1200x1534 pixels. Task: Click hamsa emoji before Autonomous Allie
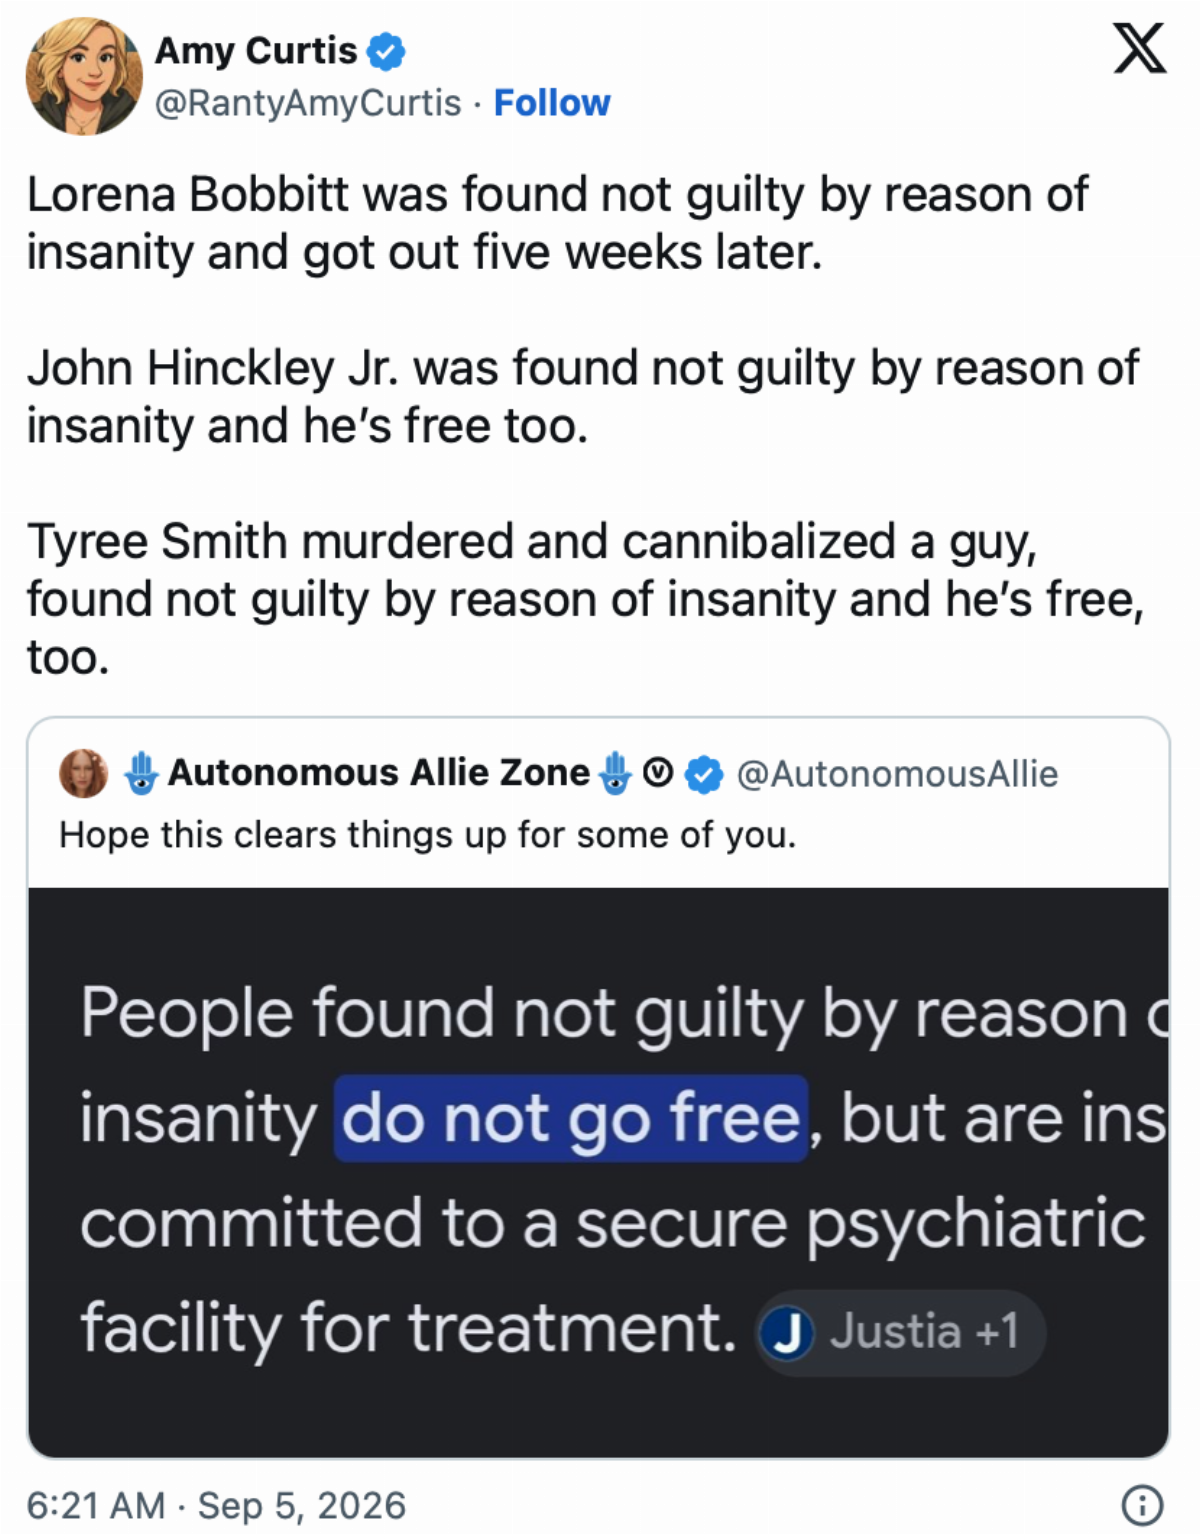(142, 773)
